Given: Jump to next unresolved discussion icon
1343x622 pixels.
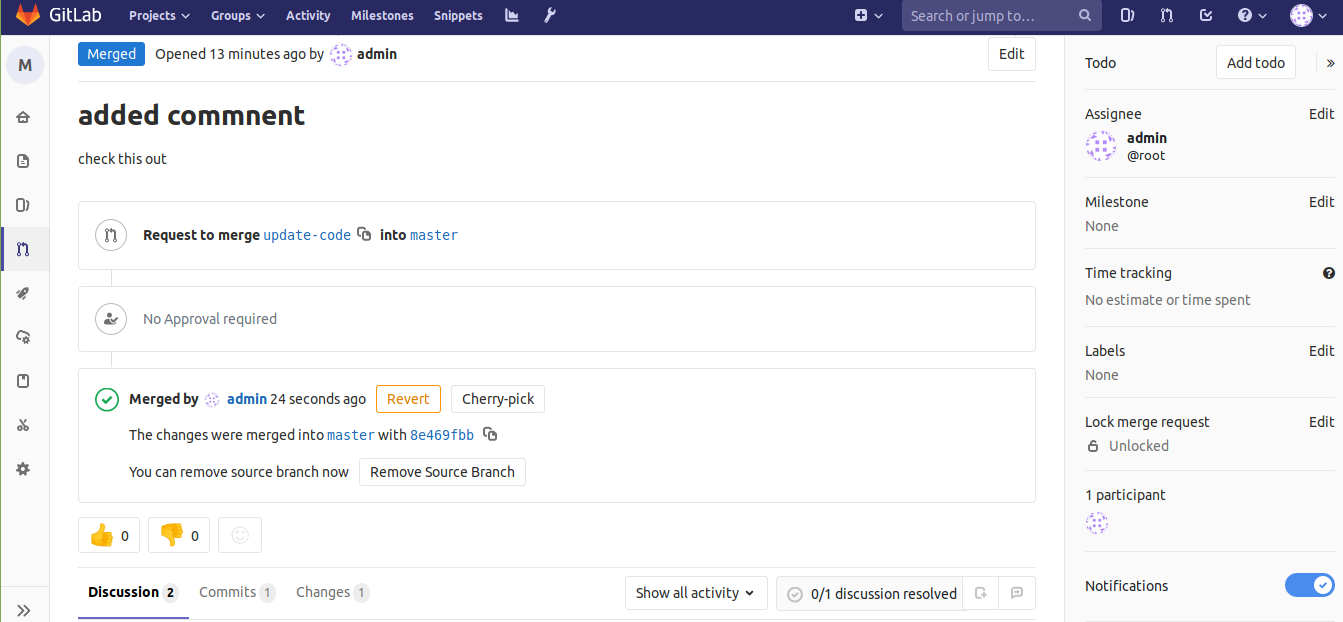Looking at the screenshot, I should pyautogui.click(x=1017, y=593).
